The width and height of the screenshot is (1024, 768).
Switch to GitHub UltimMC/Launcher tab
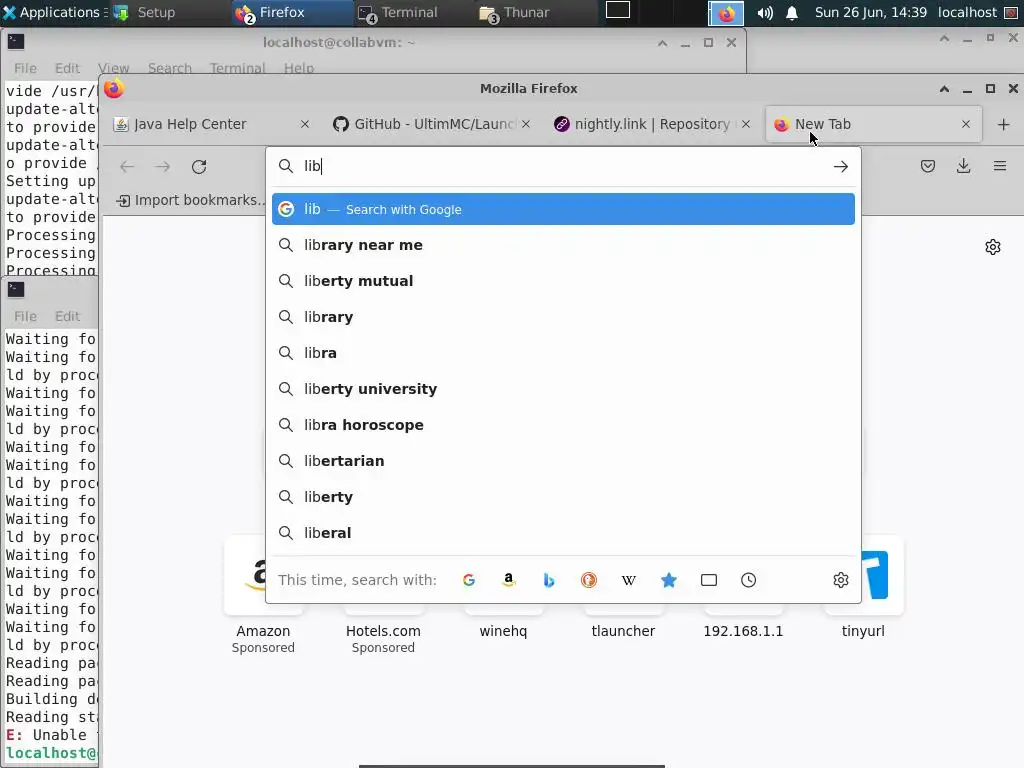coord(431,124)
